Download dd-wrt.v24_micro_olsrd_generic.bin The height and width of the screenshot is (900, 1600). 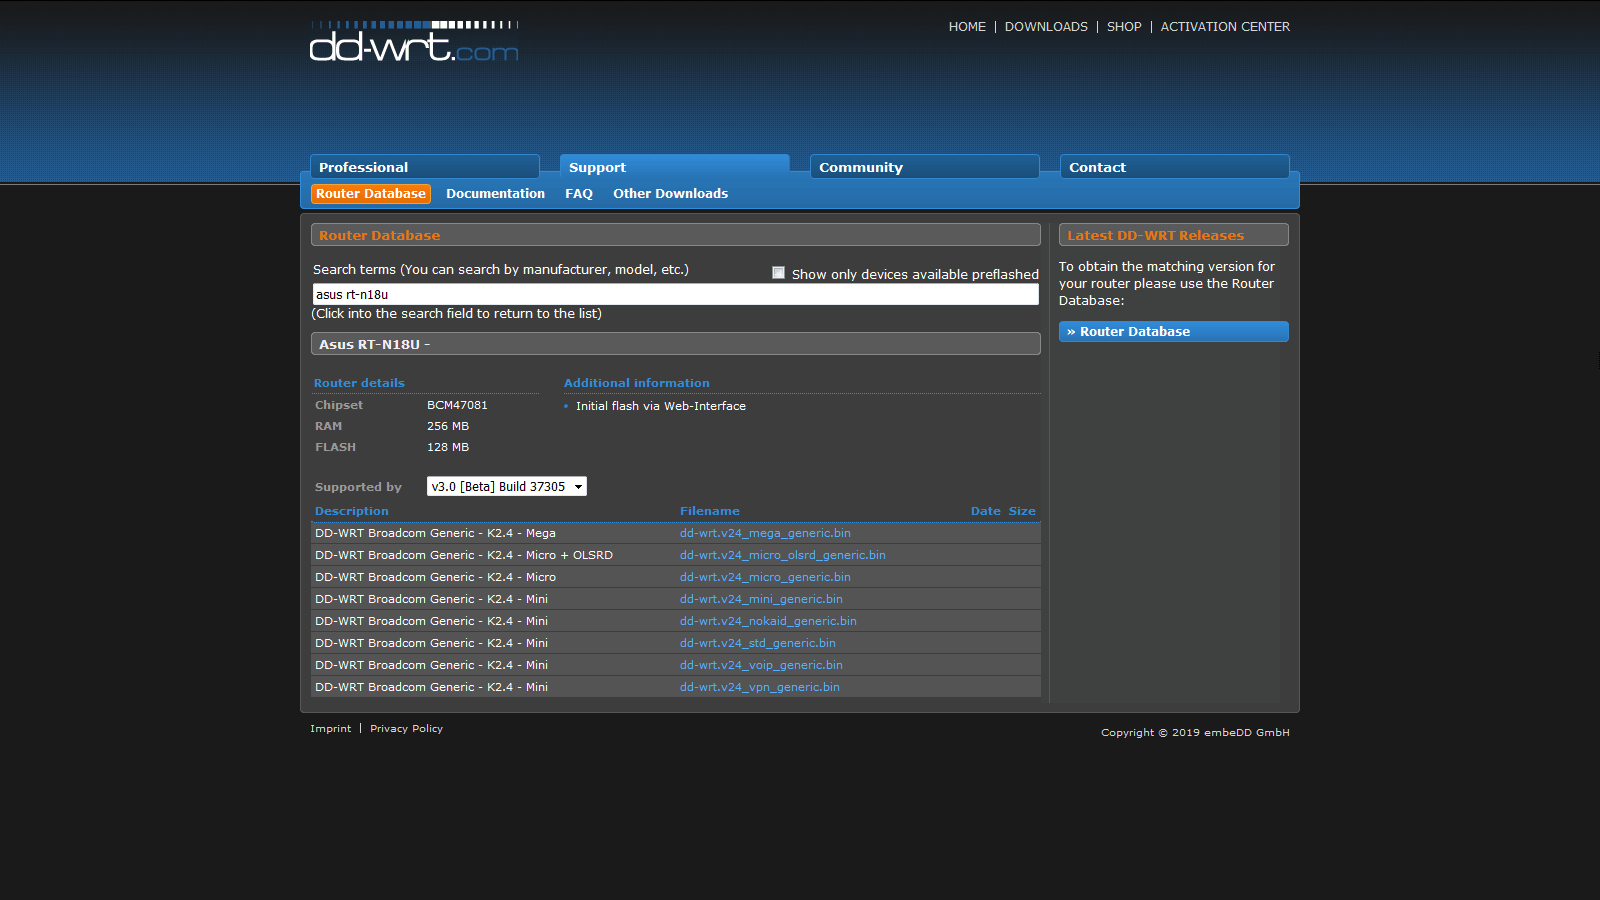783,555
